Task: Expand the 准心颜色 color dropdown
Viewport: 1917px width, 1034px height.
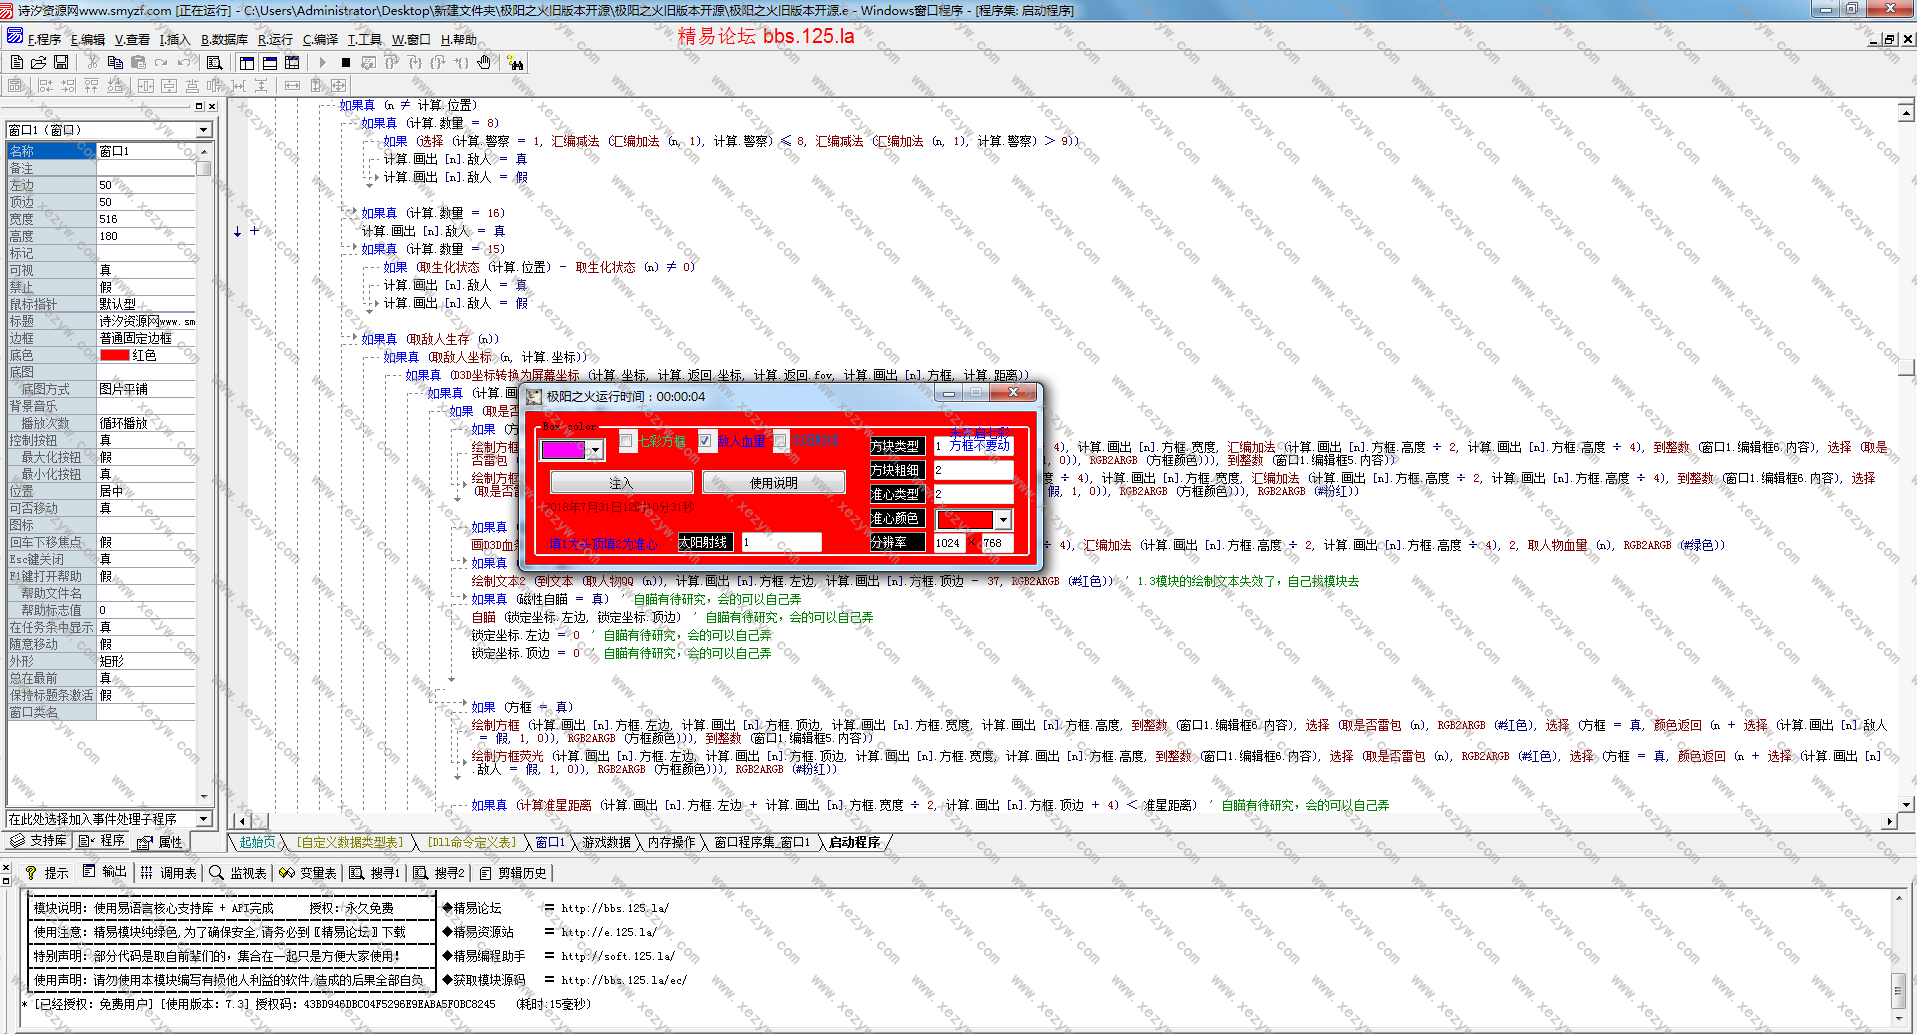Action: [1002, 519]
